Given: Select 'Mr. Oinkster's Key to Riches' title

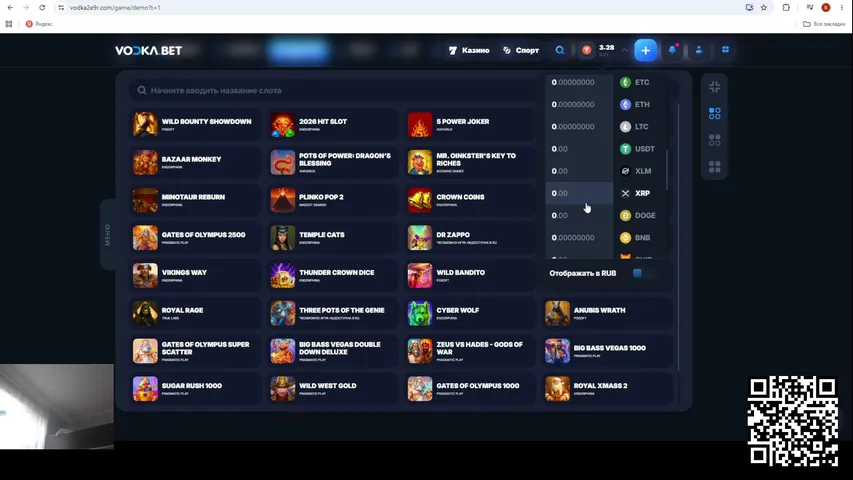Looking at the screenshot, I should click(x=476, y=159).
